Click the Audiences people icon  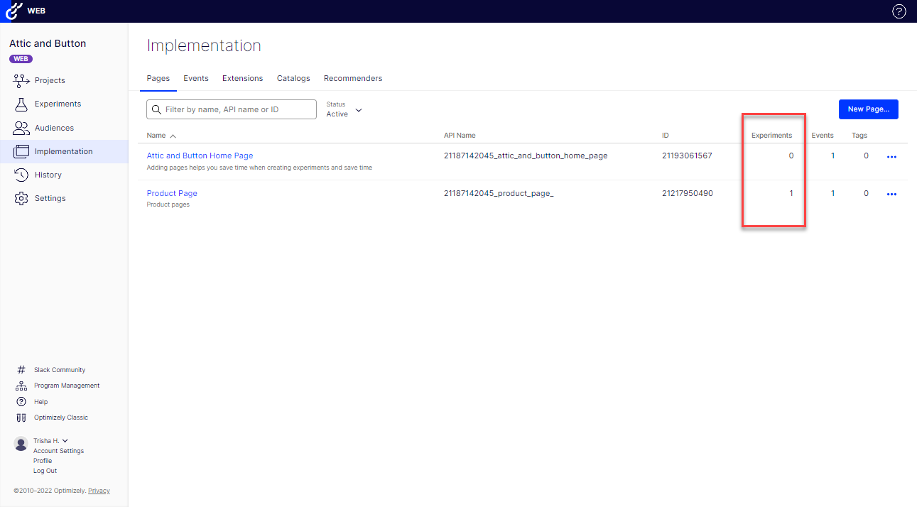[x=21, y=128]
